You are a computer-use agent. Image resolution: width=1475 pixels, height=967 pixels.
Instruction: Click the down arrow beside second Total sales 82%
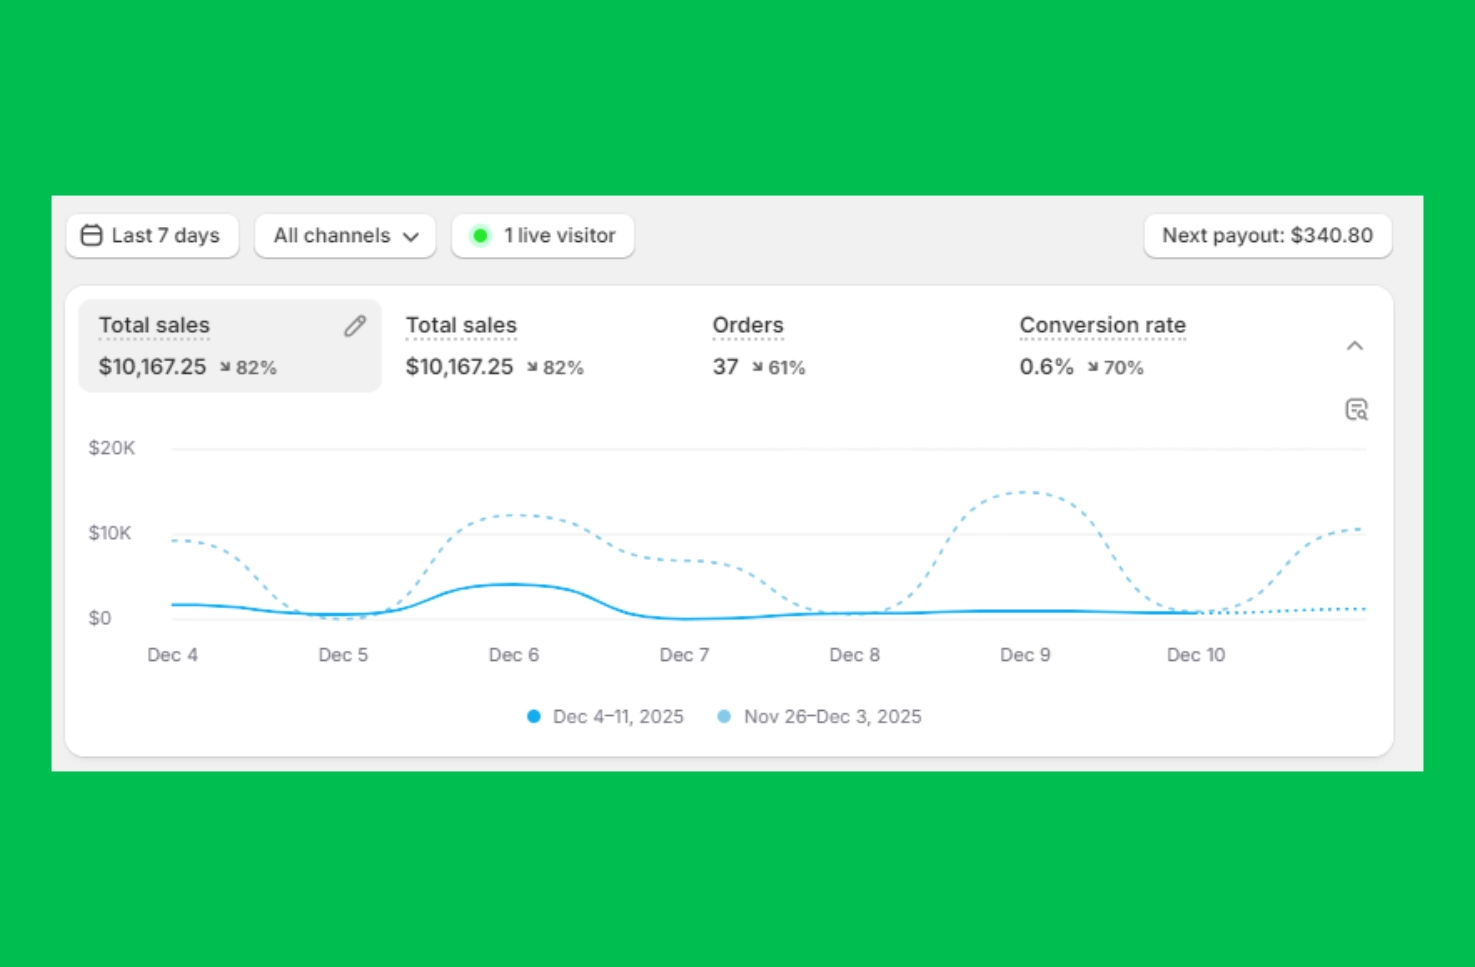[533, 368]
